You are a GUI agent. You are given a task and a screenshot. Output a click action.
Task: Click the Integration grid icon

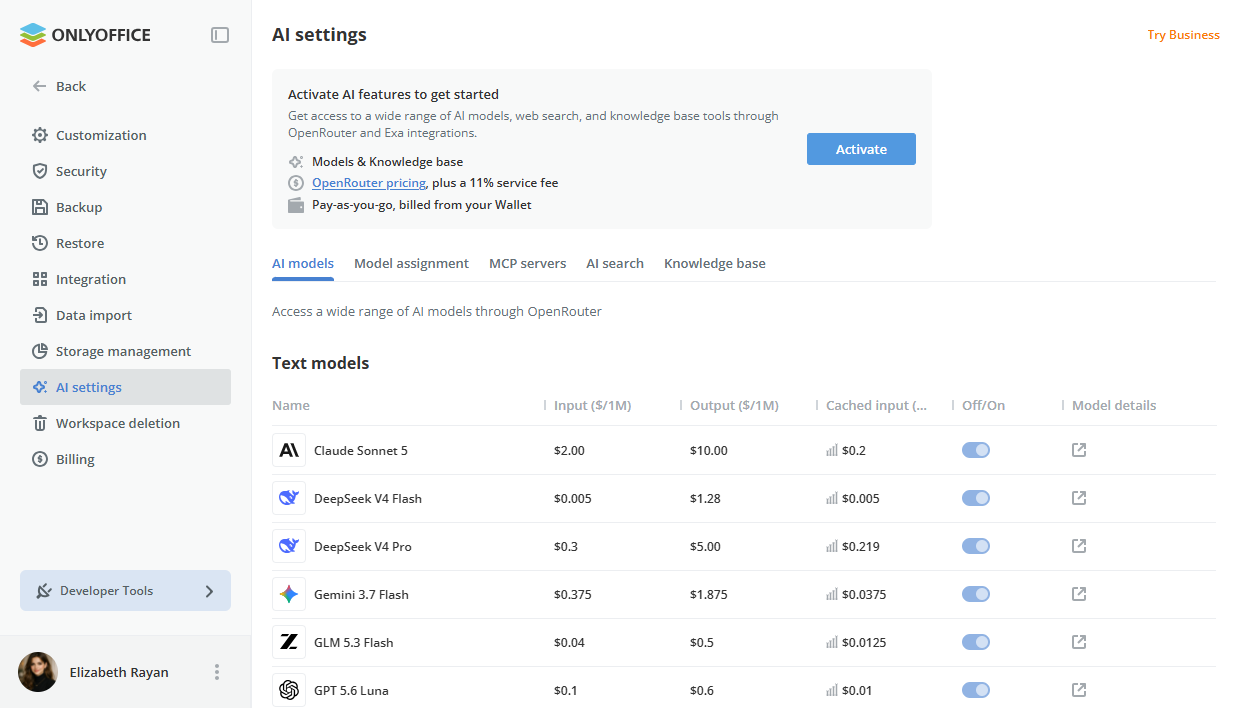pos(40,279)
